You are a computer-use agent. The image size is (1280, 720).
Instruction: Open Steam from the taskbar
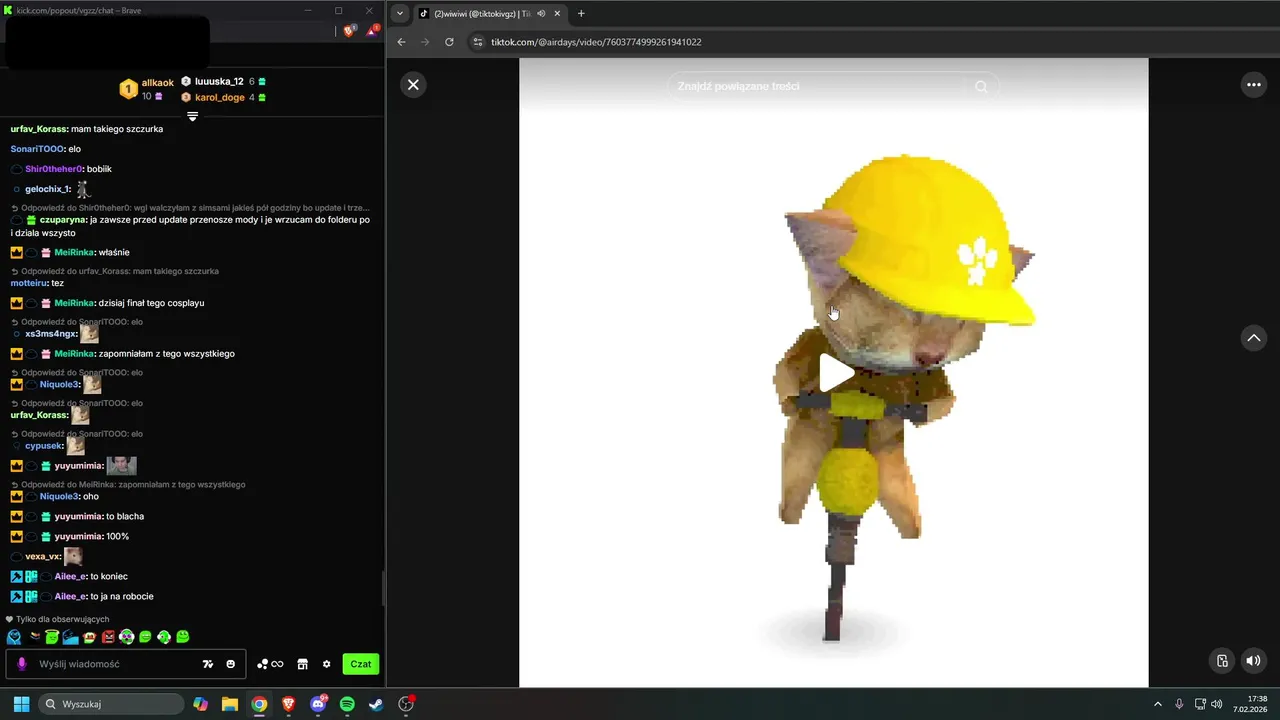[376, 704]
